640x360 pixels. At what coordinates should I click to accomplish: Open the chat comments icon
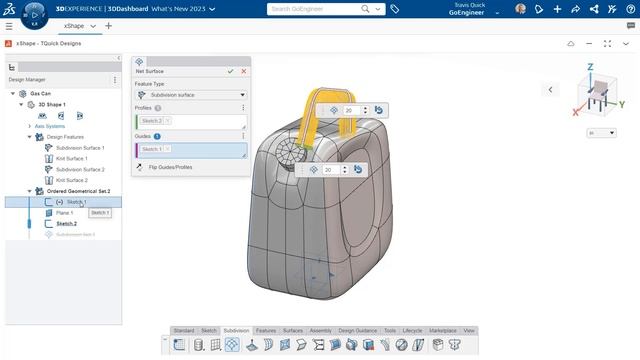coord(631,26)
